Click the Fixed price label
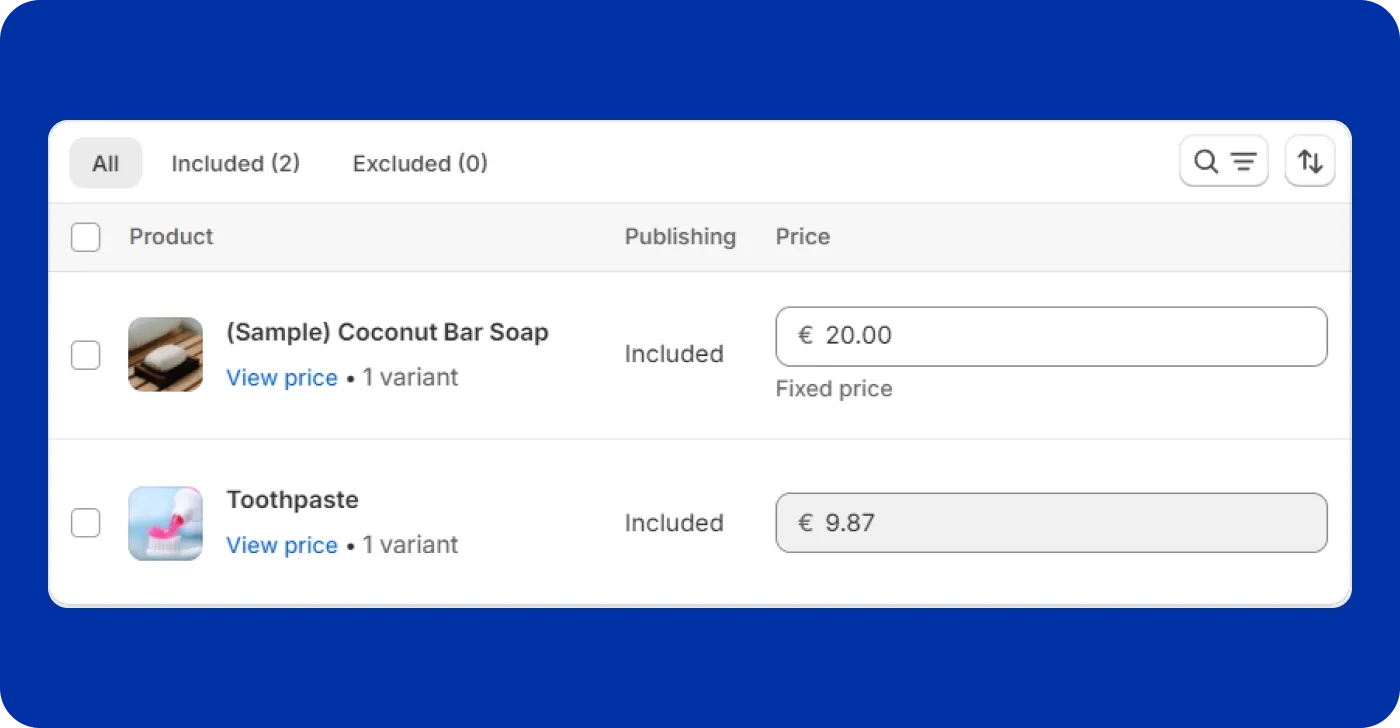Image resolution: width=1400 pixels, height=728 pixels. 834,389
